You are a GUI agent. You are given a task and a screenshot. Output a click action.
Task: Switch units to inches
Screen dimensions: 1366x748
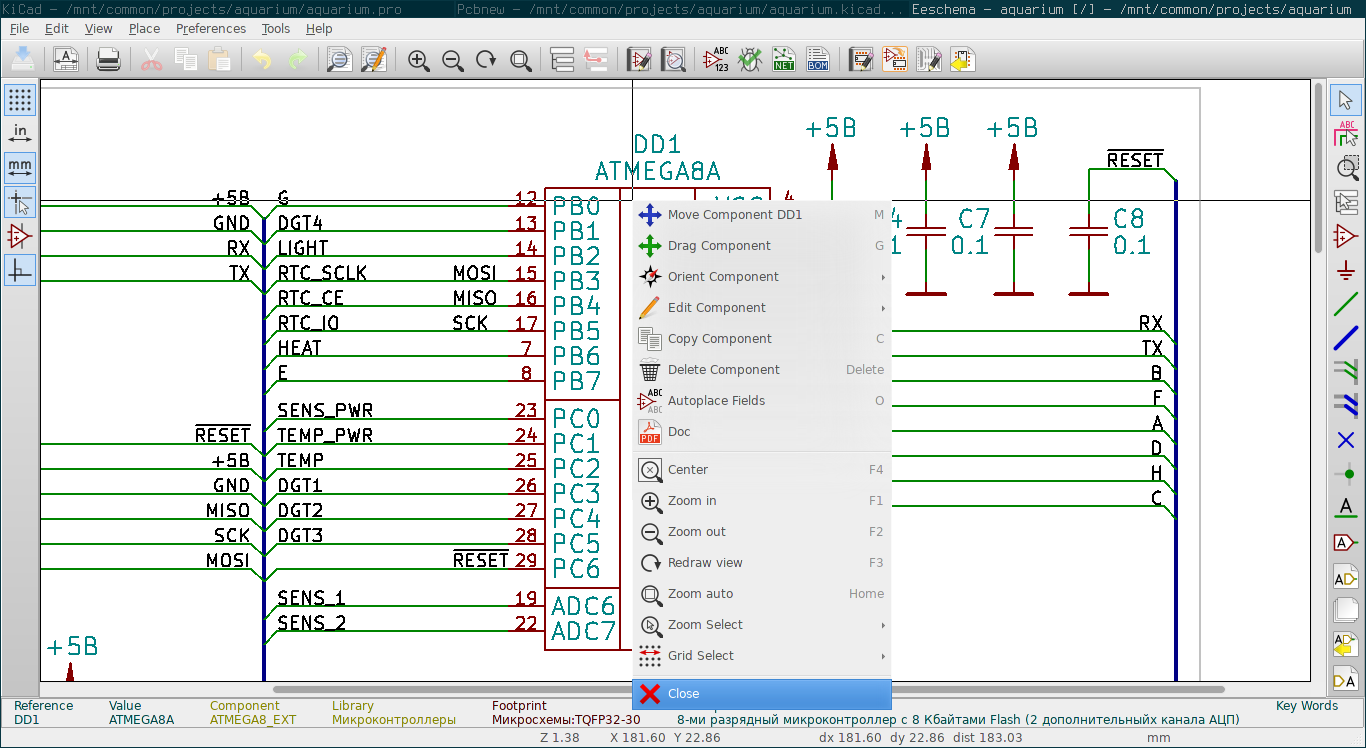[x=20, y=134]
